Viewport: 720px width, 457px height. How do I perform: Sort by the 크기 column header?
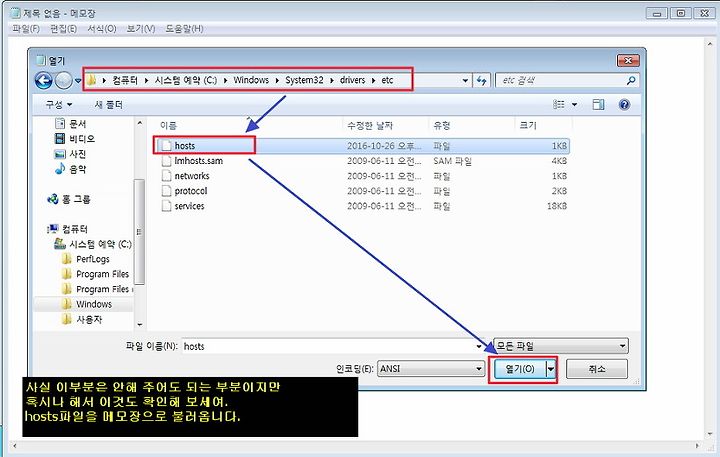click(528, 125)
